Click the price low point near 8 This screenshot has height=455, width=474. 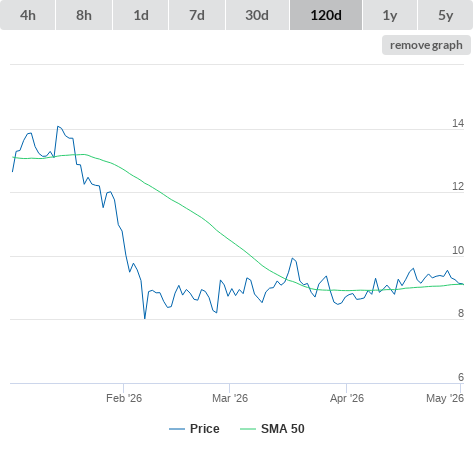145,318
